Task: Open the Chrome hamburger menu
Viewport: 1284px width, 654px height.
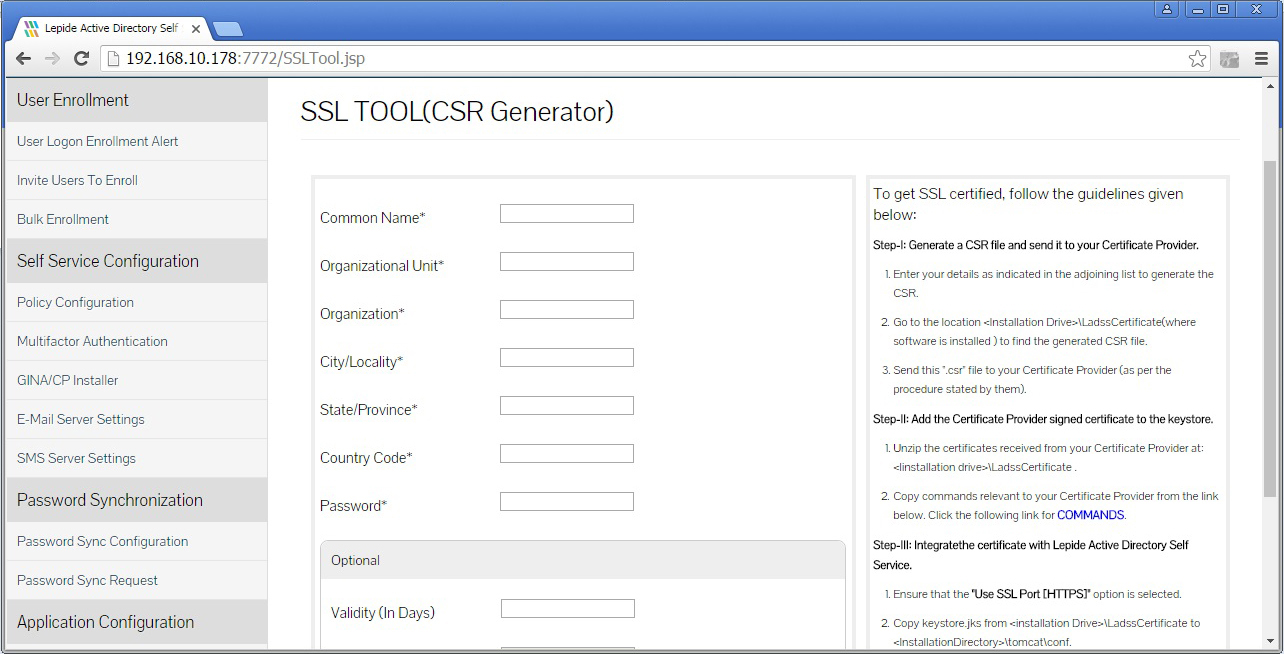Action: pyautogui.click(x=1261, y=59)
